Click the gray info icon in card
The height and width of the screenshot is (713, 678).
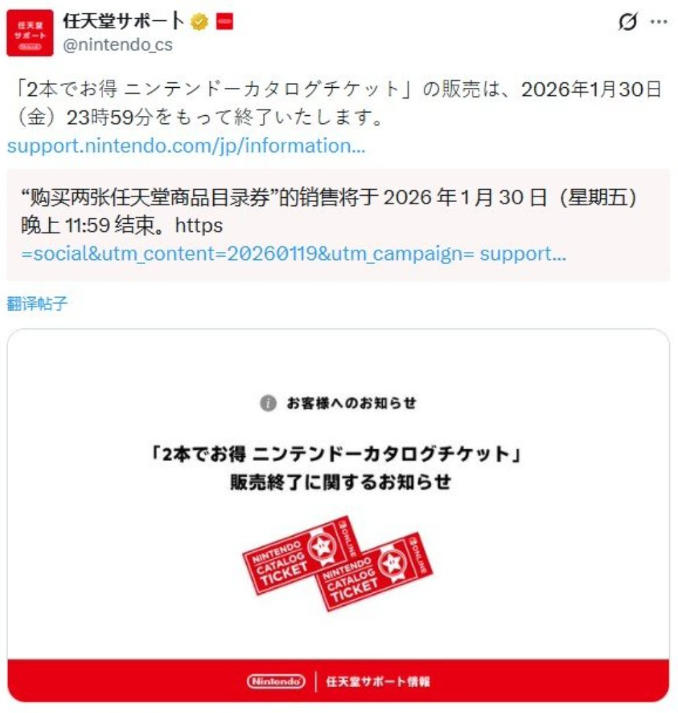click(268, 403)
